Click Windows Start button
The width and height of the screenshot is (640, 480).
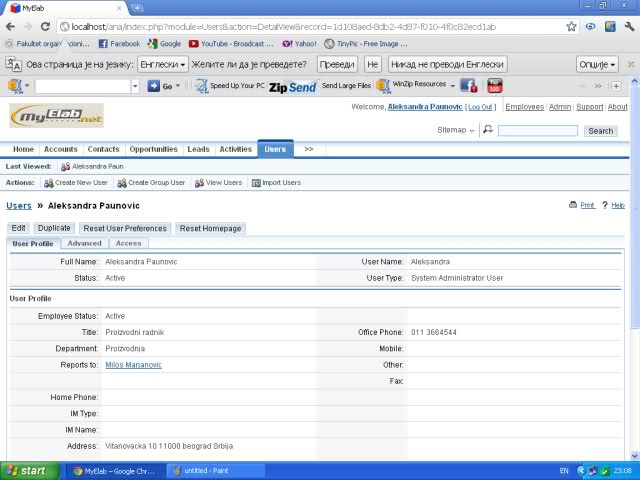pos(25,470)
